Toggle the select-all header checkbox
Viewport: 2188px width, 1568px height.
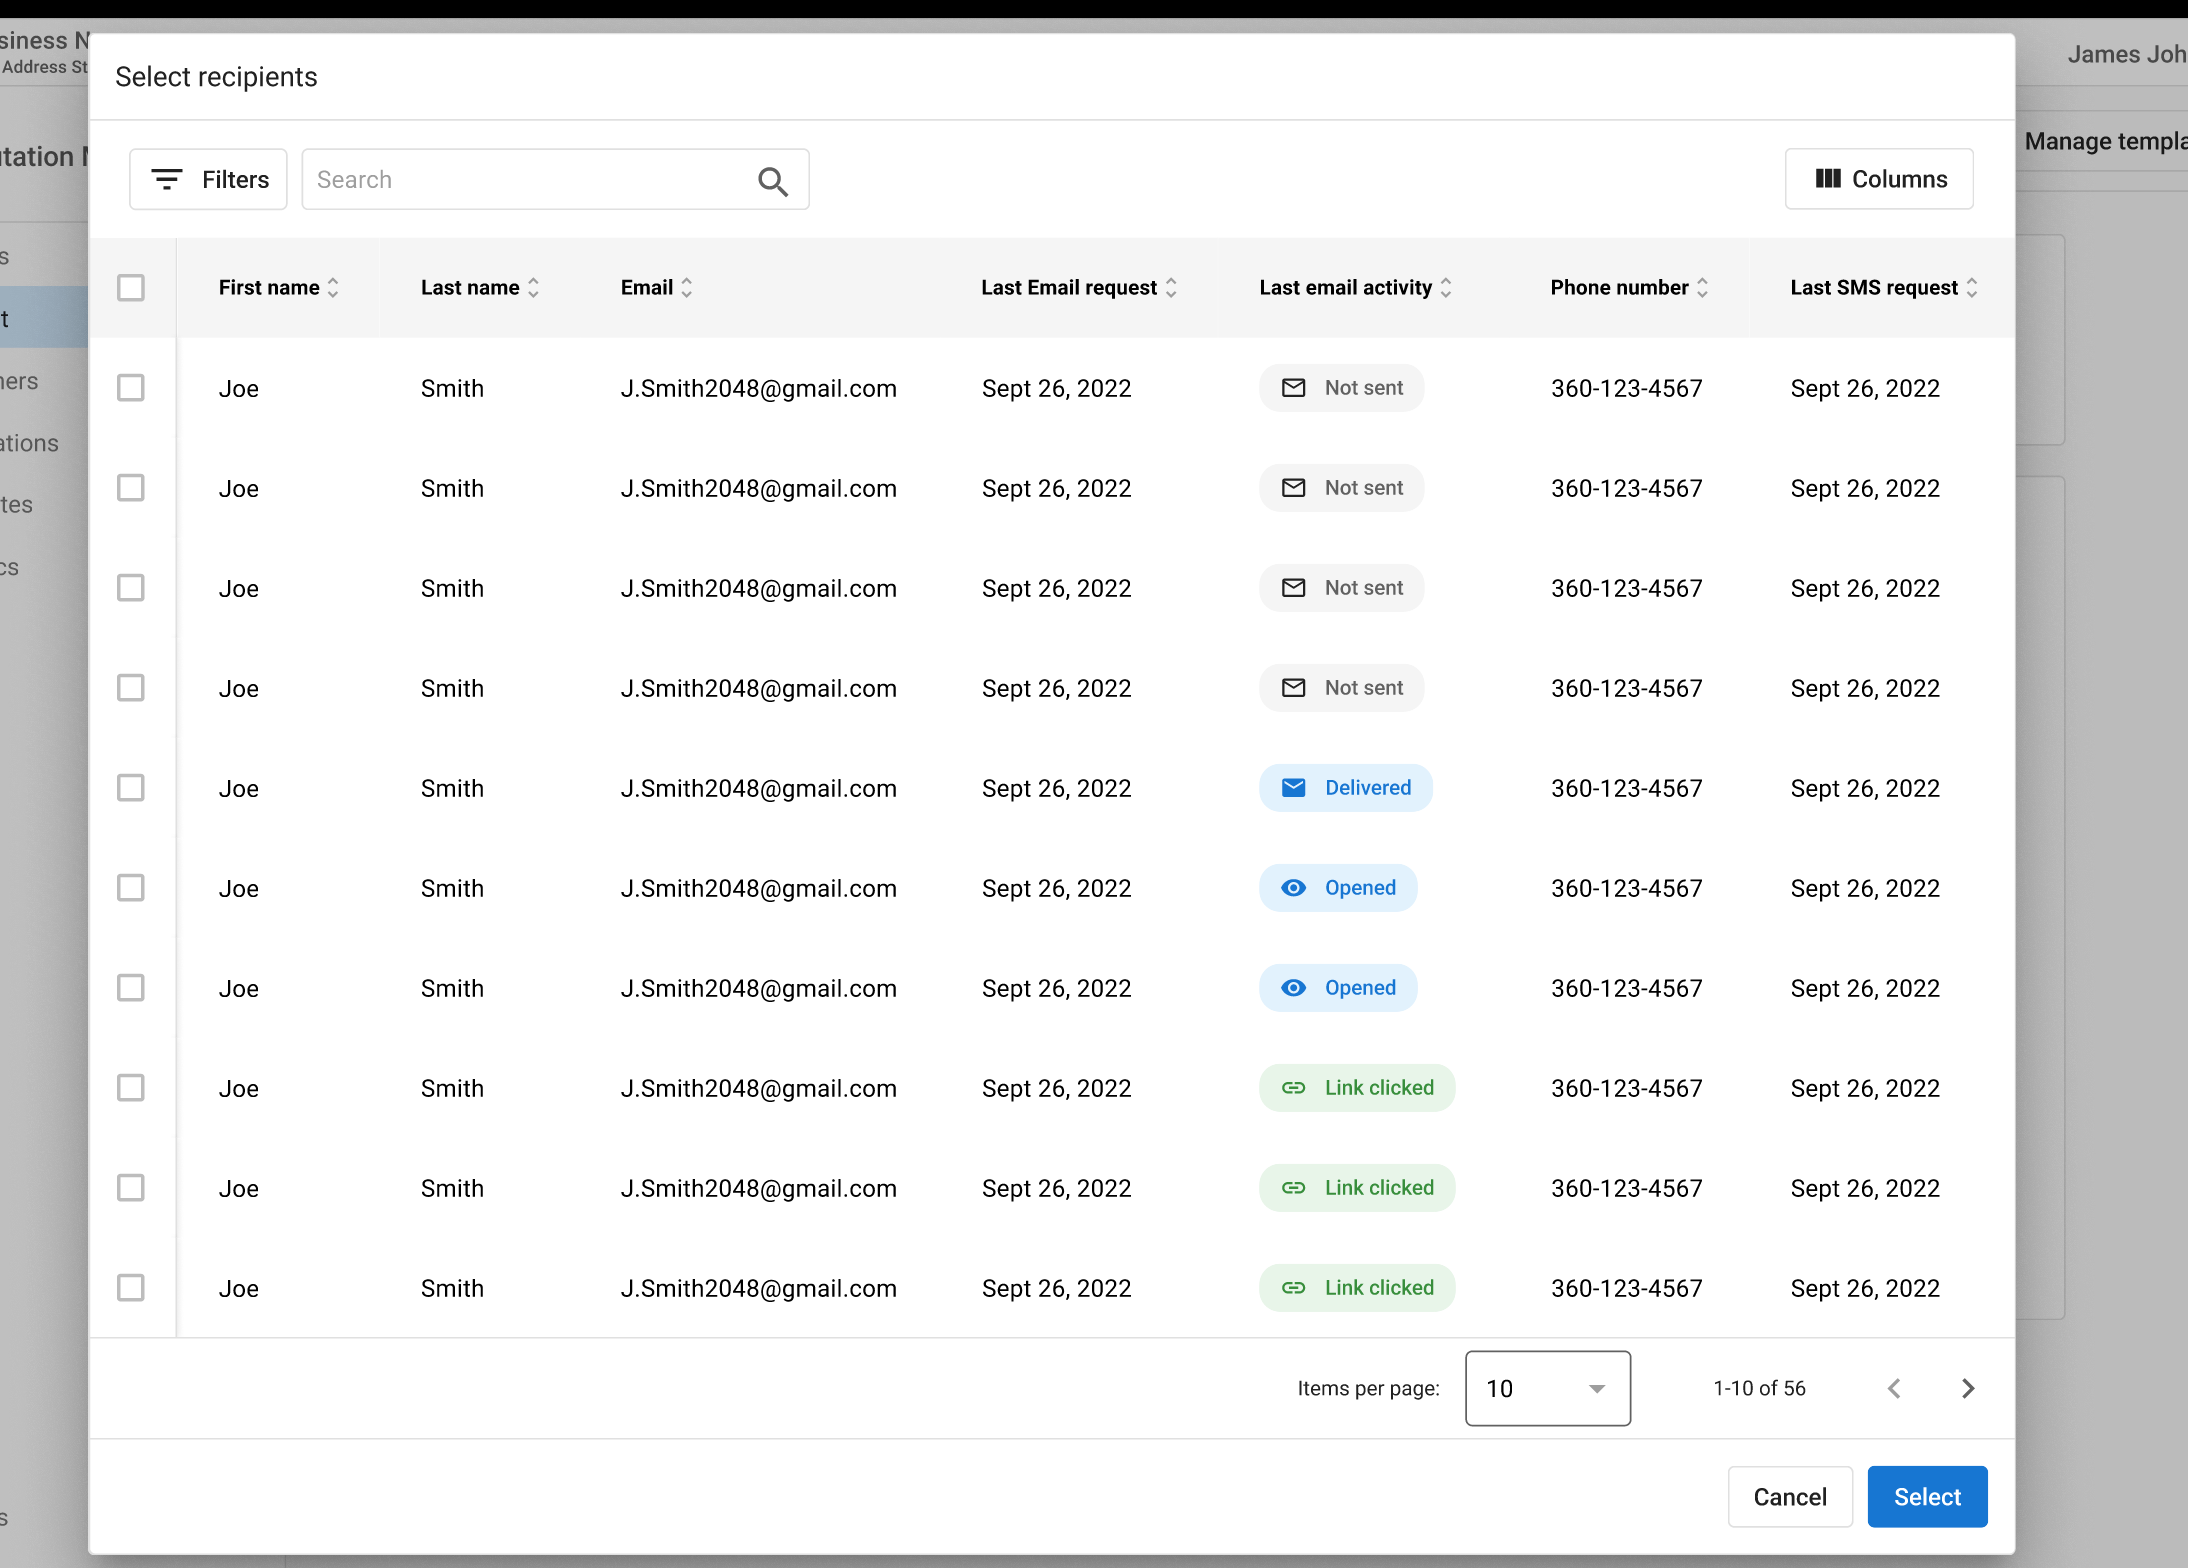[131, 288]
